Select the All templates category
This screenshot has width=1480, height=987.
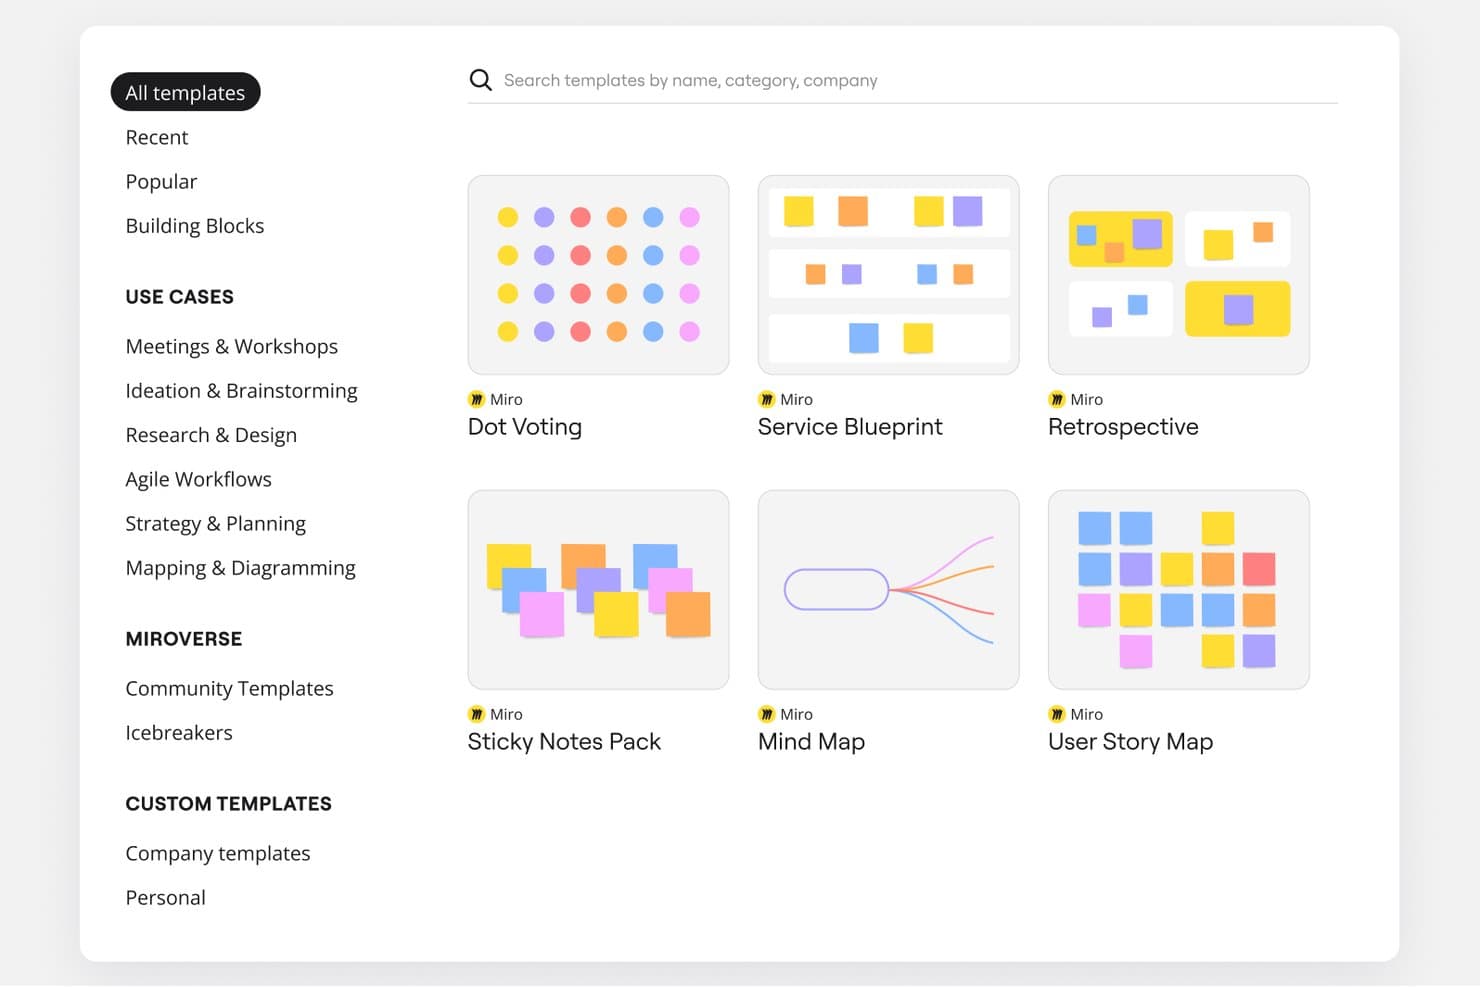pos(185,92)
